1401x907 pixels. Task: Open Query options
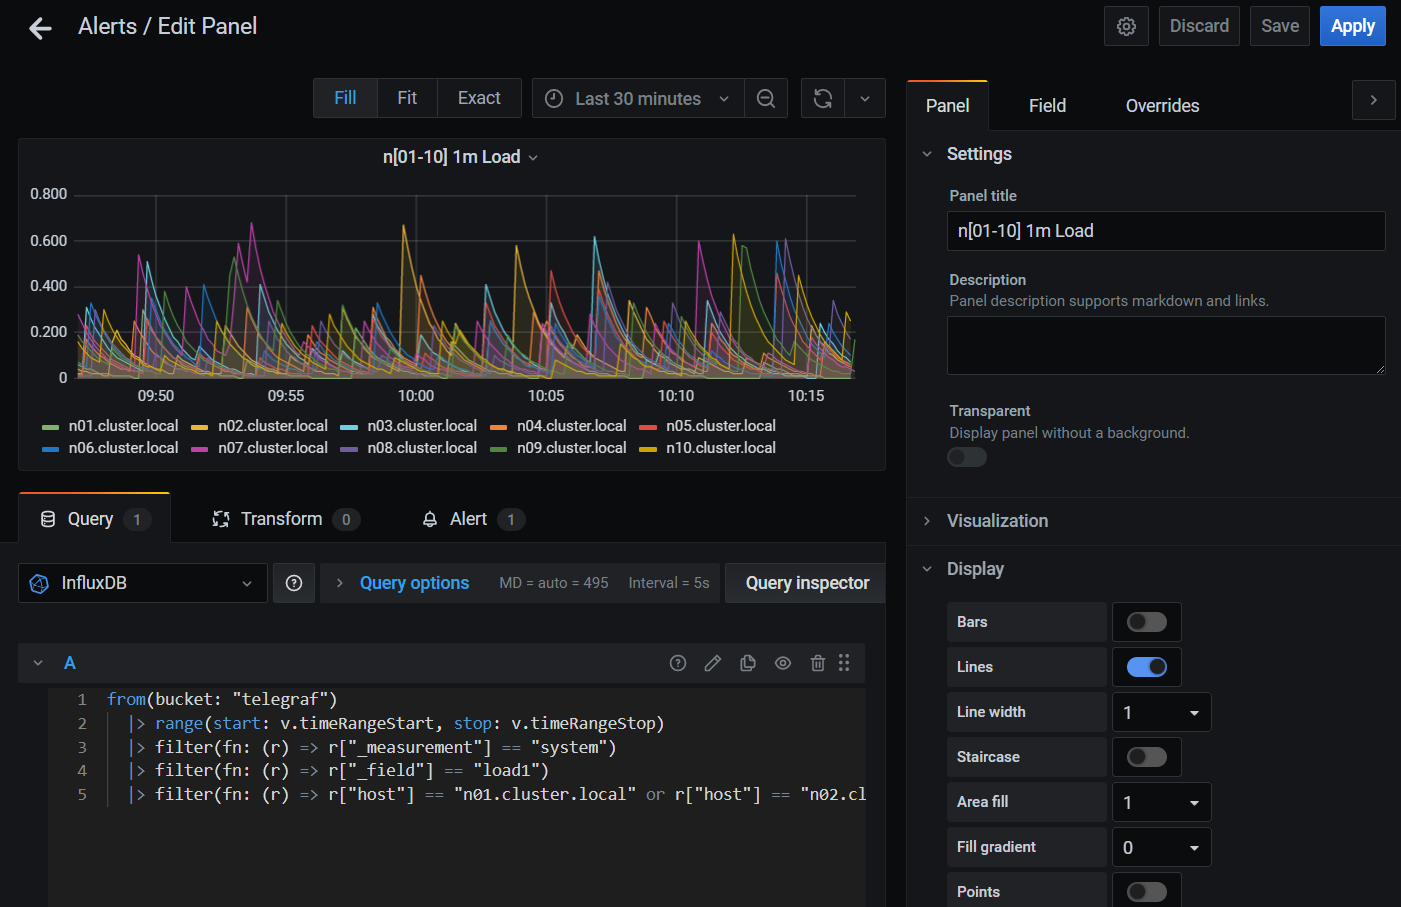click(x=414, y=583)
